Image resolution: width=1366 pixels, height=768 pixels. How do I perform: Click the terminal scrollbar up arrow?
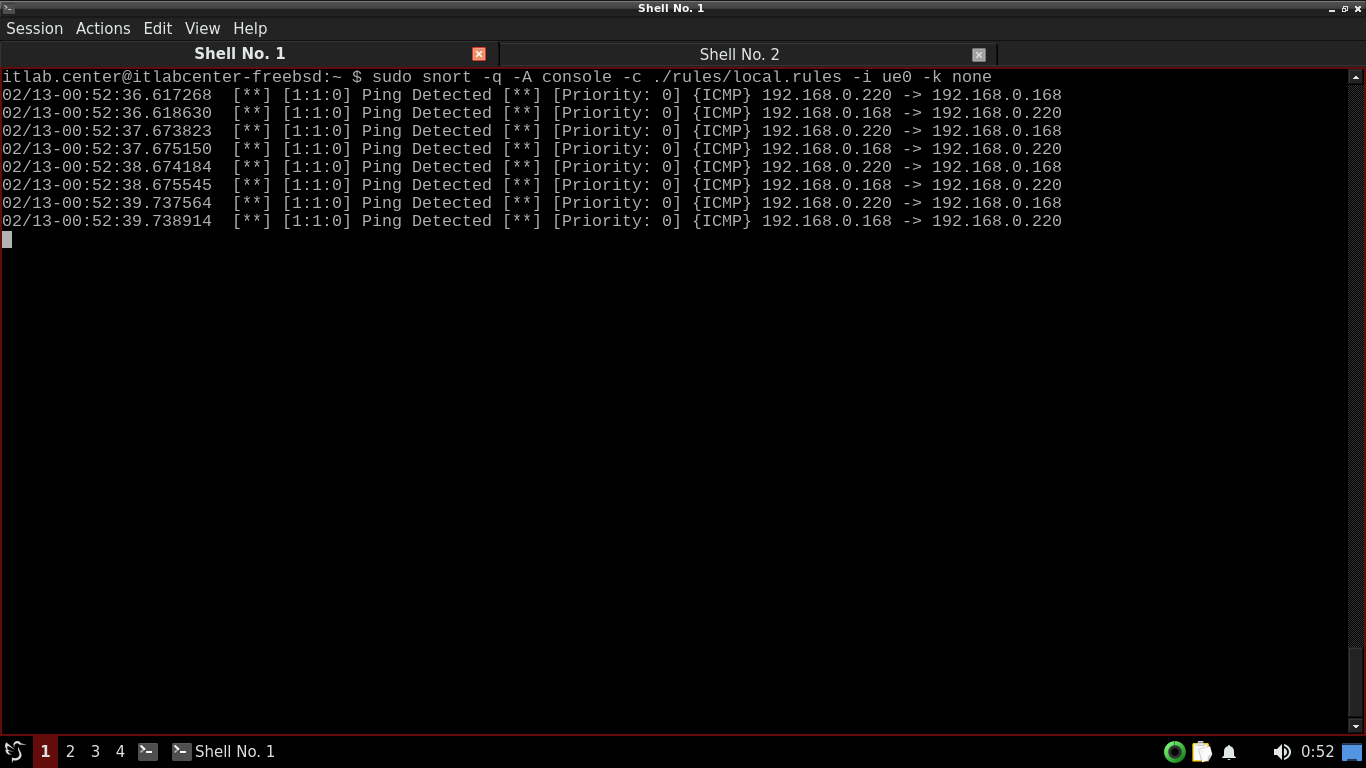click(x=1356, y=77)
